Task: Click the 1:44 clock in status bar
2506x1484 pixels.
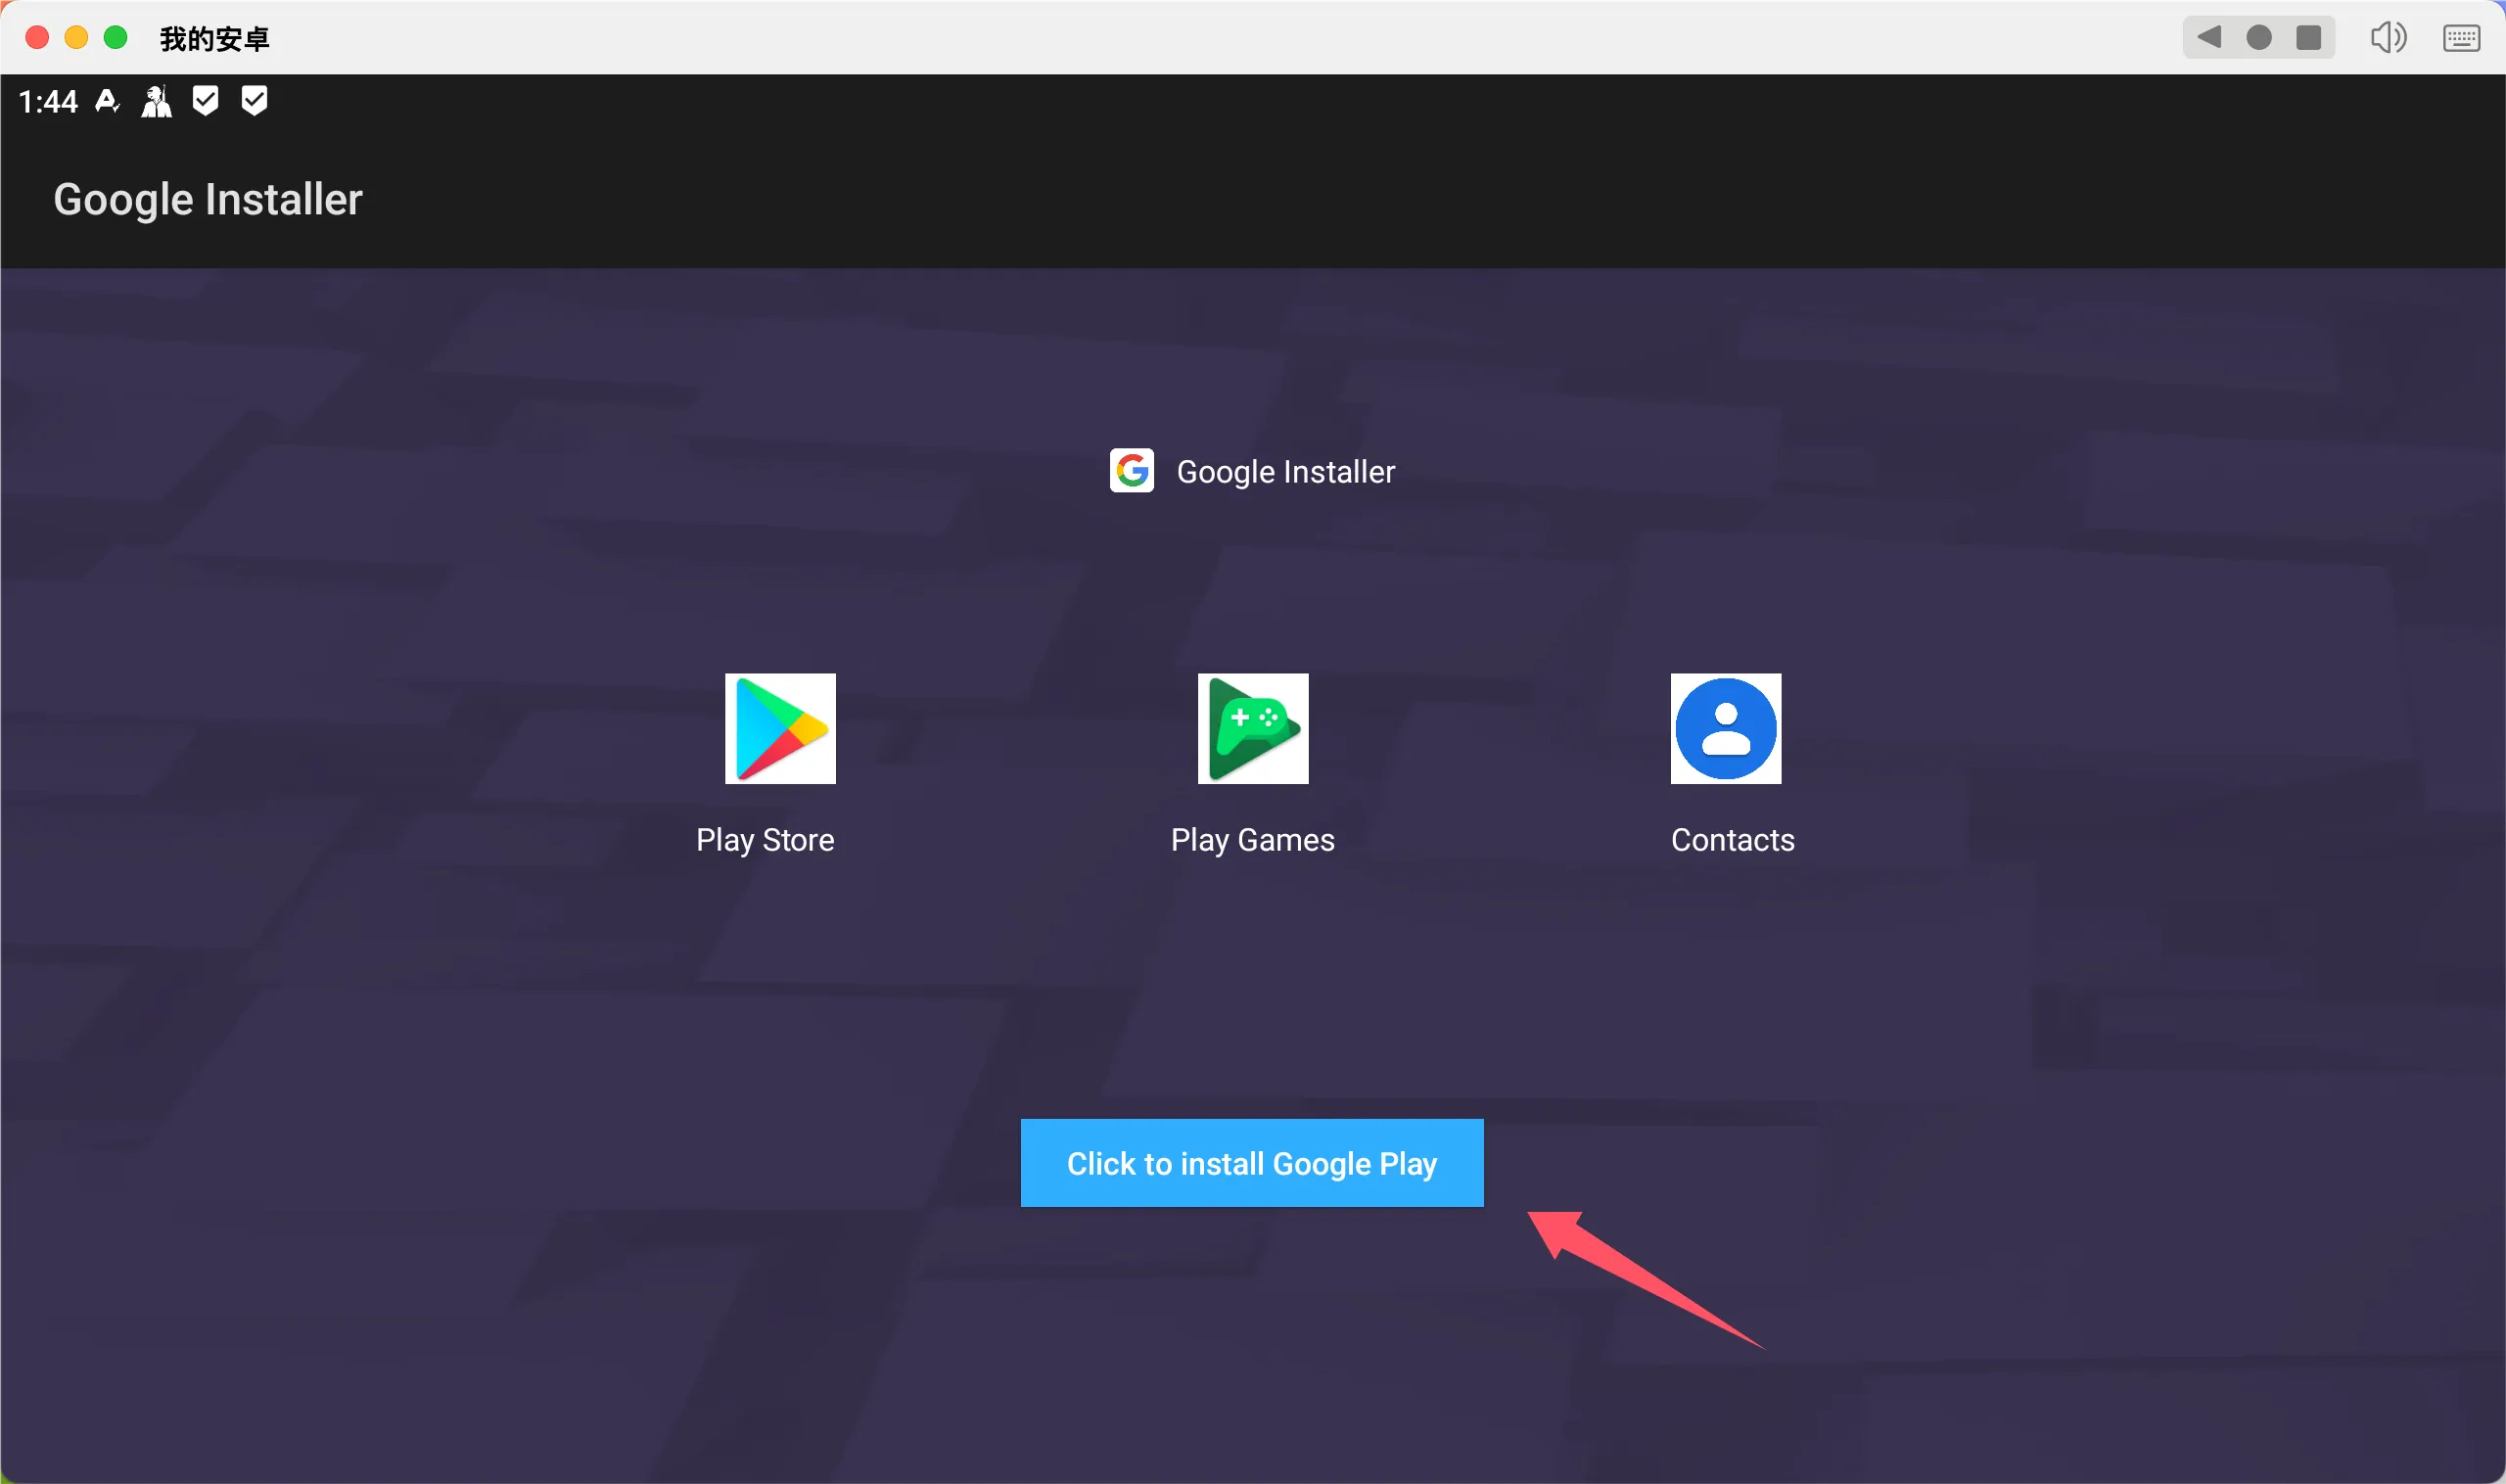Action: [48, 101]
